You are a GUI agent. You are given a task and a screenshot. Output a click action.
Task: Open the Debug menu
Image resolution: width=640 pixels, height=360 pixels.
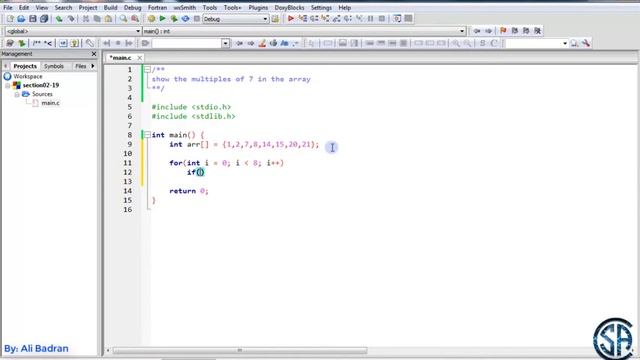[x=132, y=7]
